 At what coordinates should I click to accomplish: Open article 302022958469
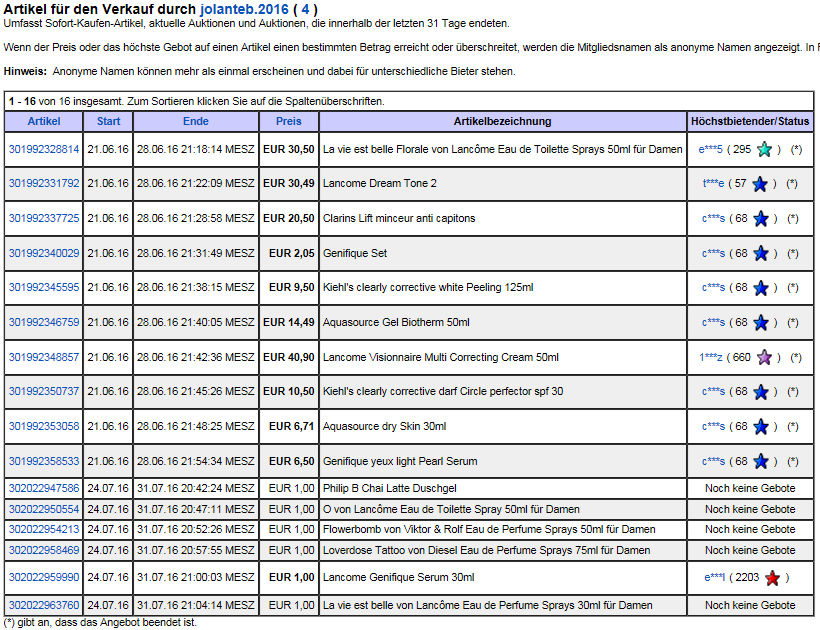coord(44,551)
